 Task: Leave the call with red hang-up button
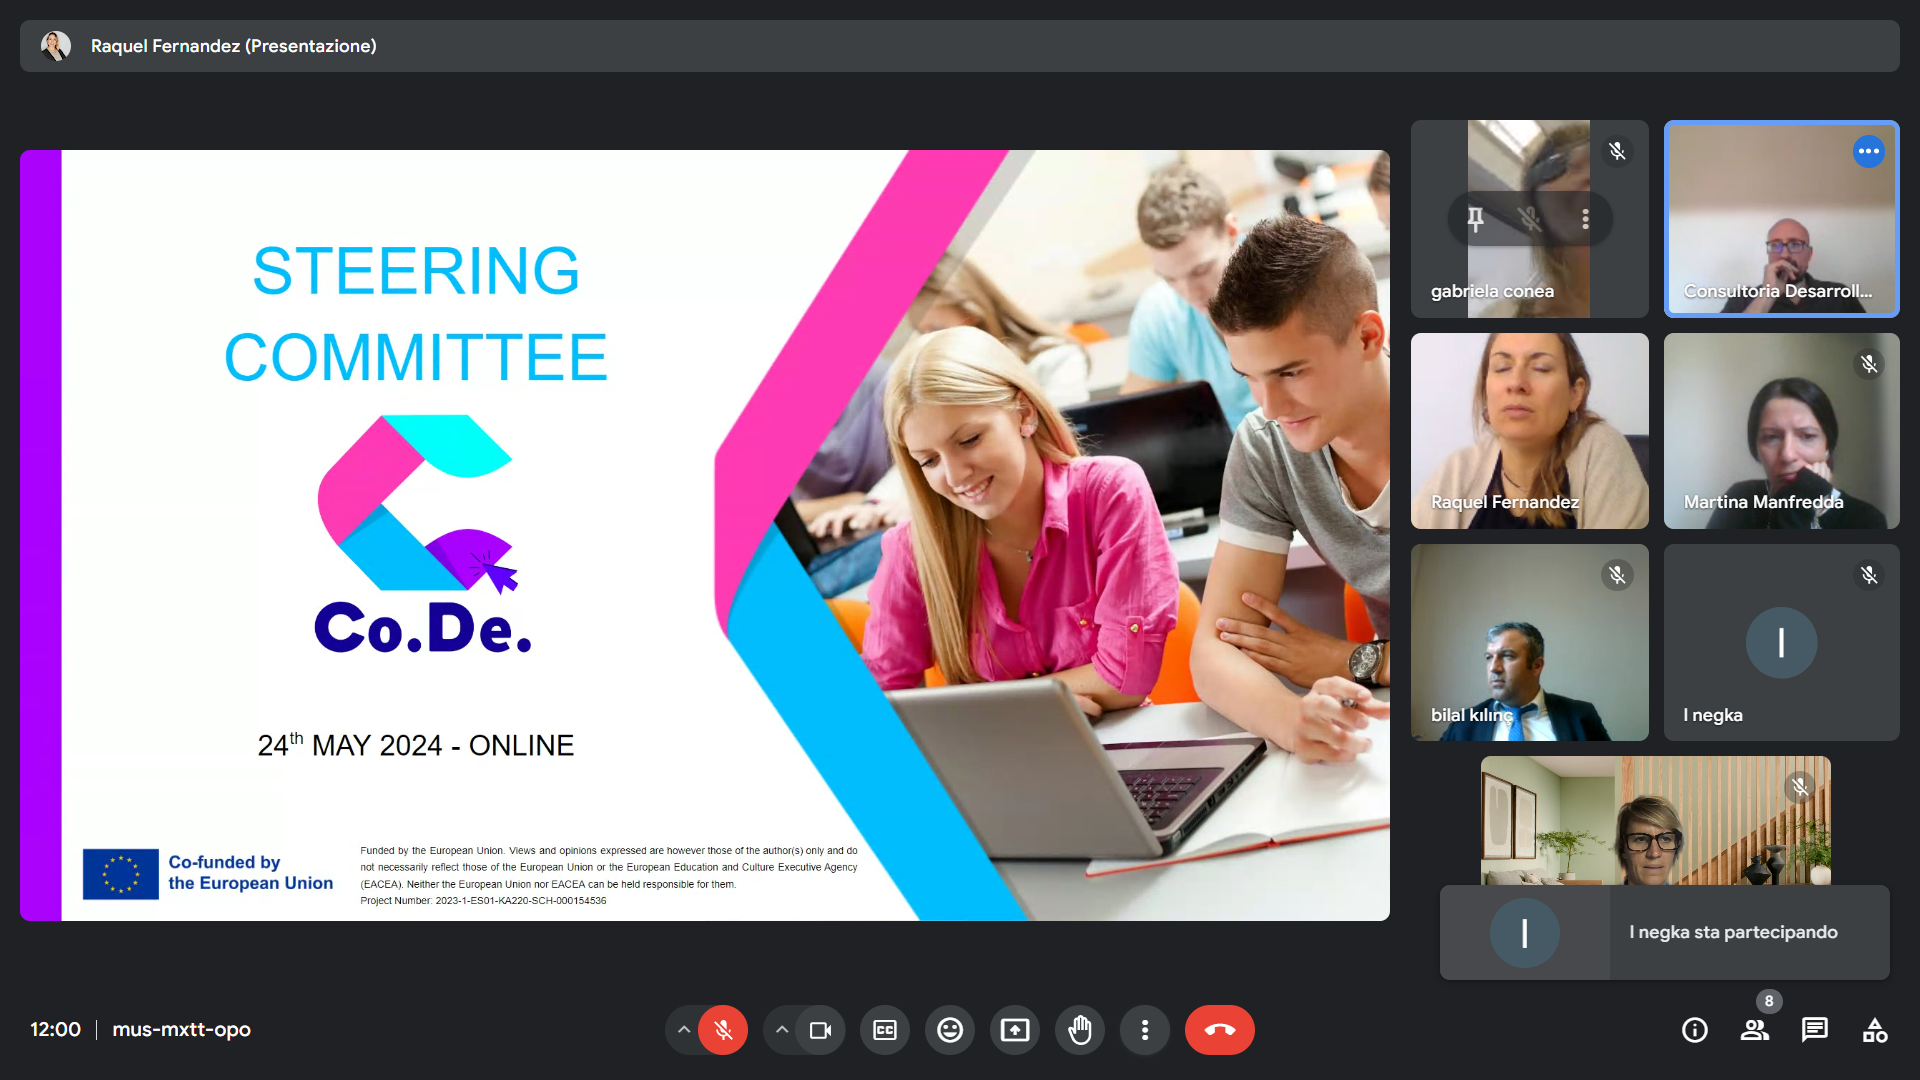click(x=1220, y=1030)
